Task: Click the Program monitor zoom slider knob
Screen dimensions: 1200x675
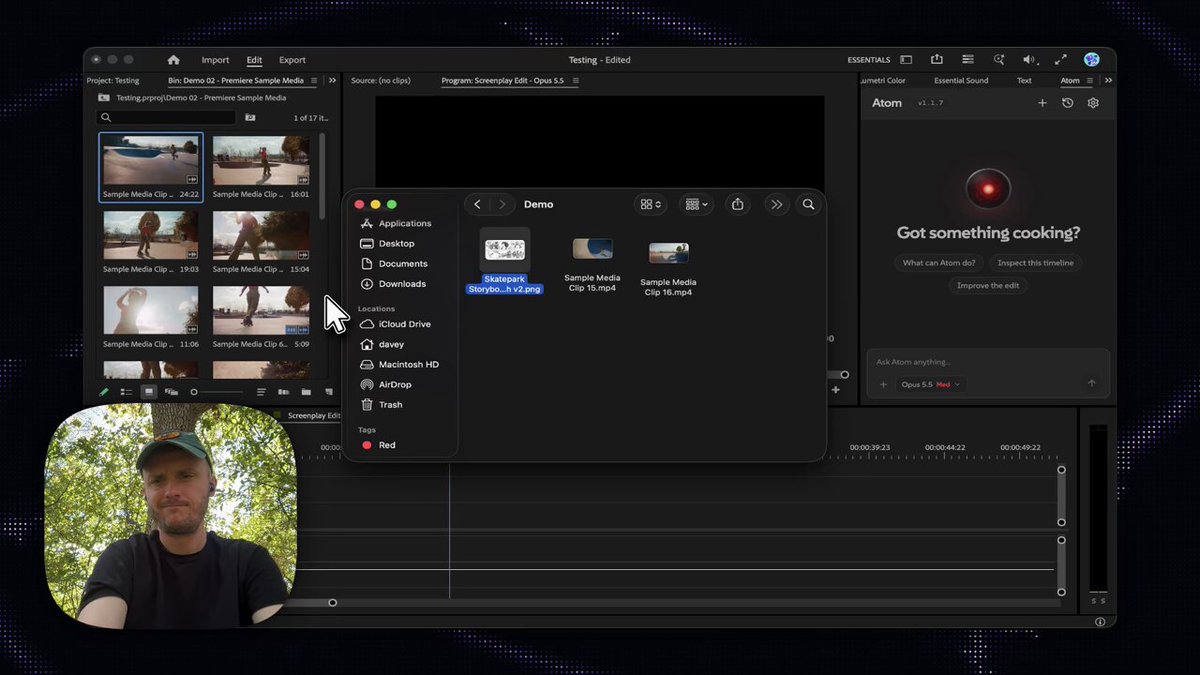Action: pyautogui.click(x=845, y=374)
